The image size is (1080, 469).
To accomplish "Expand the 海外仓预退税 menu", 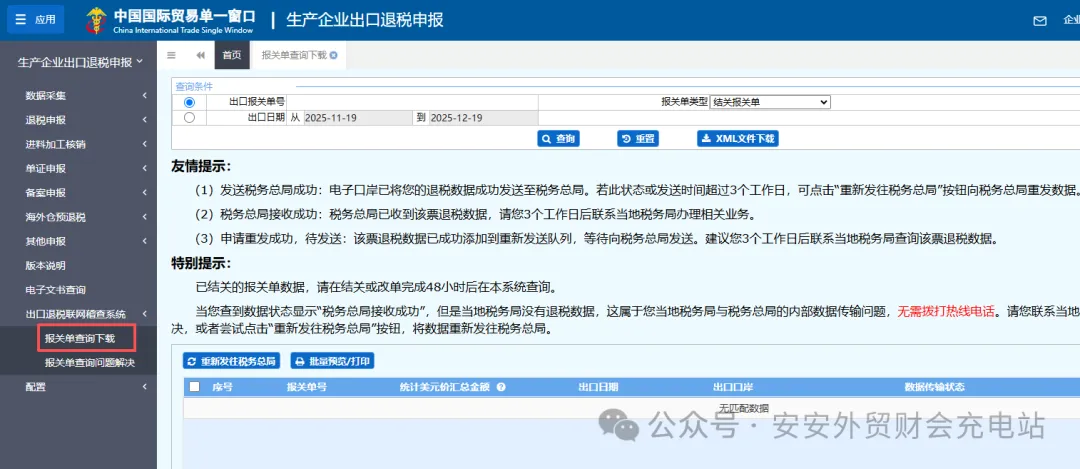I will tap(79, 217).
